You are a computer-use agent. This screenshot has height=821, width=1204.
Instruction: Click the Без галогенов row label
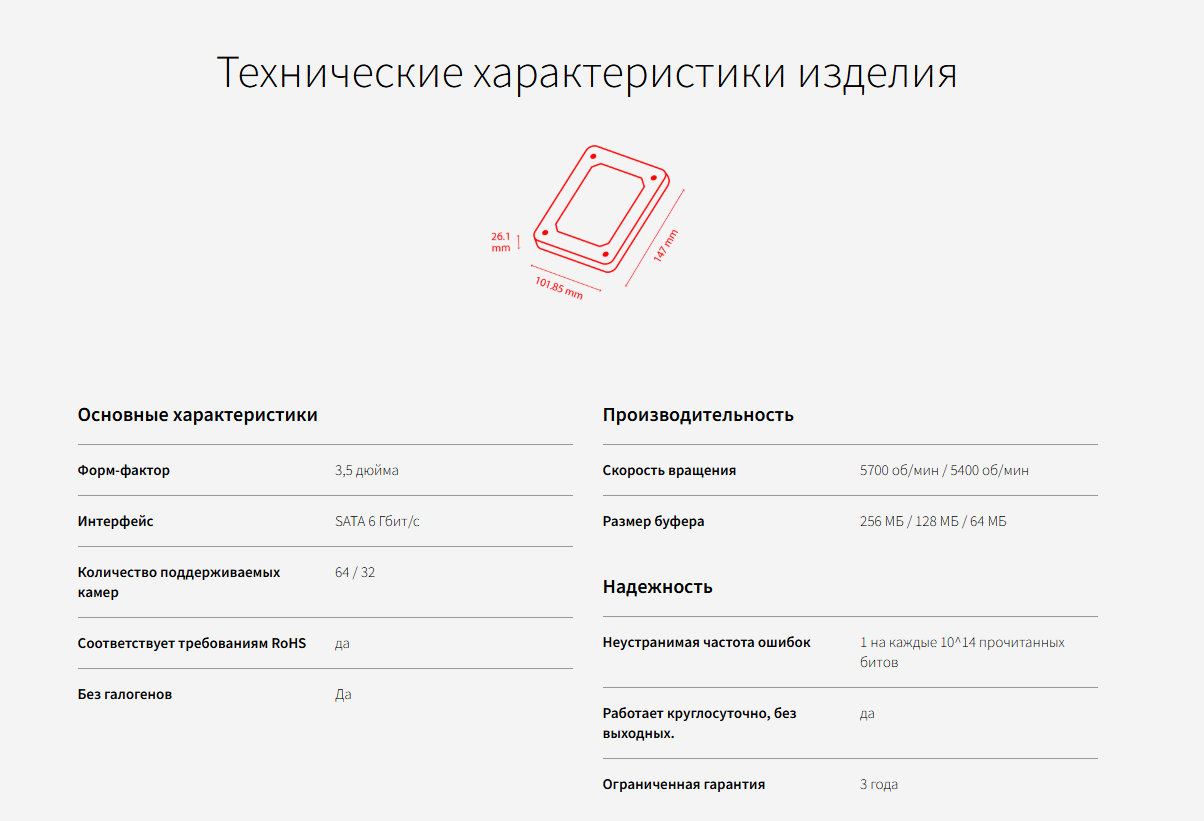pyautogui.click(x=125, y=694)
